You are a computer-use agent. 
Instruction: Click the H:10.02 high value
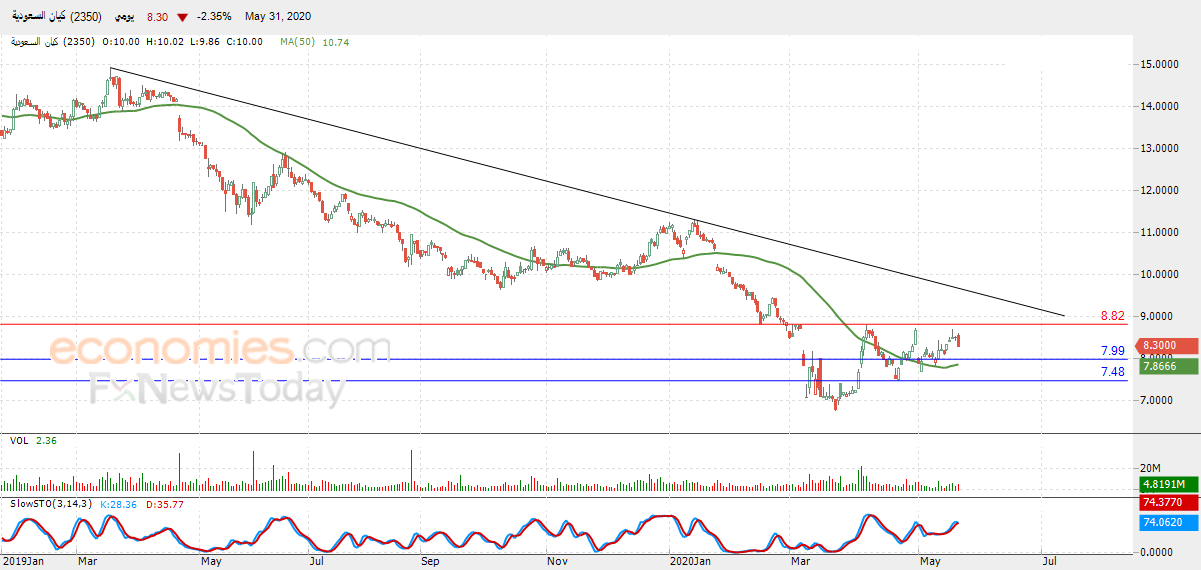pos(164,42)
